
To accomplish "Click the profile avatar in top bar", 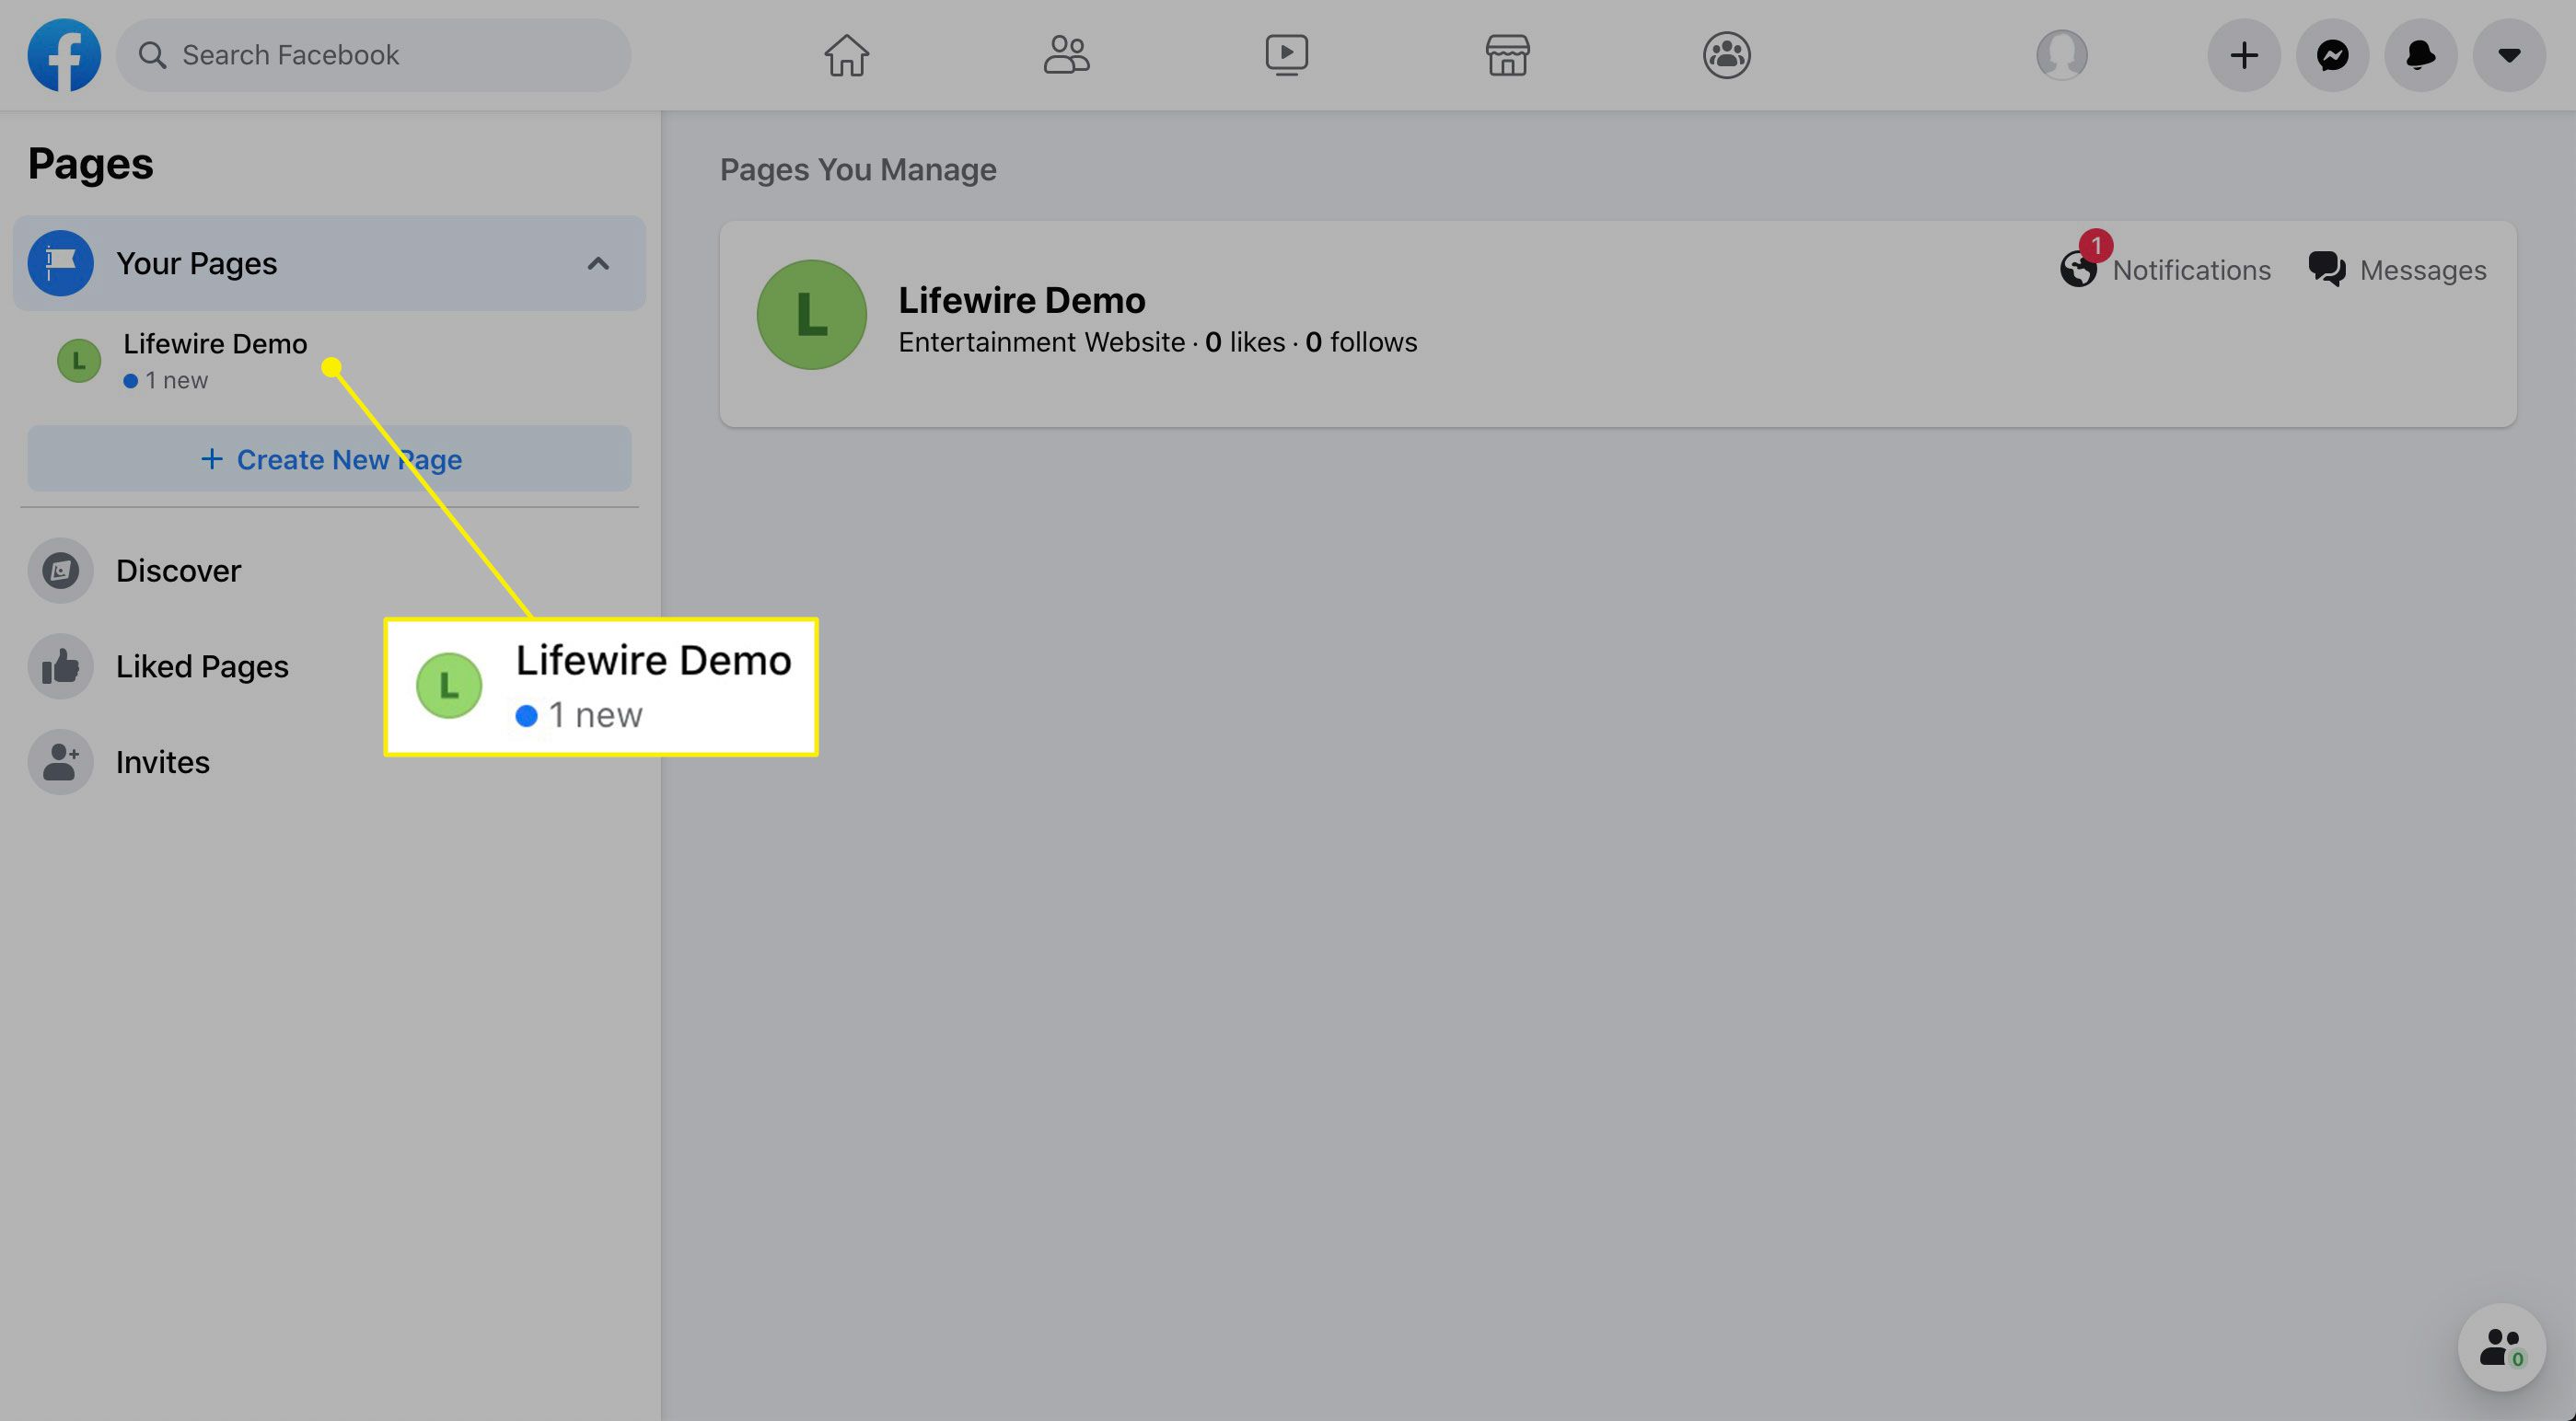I will [x=2062, y=55].
